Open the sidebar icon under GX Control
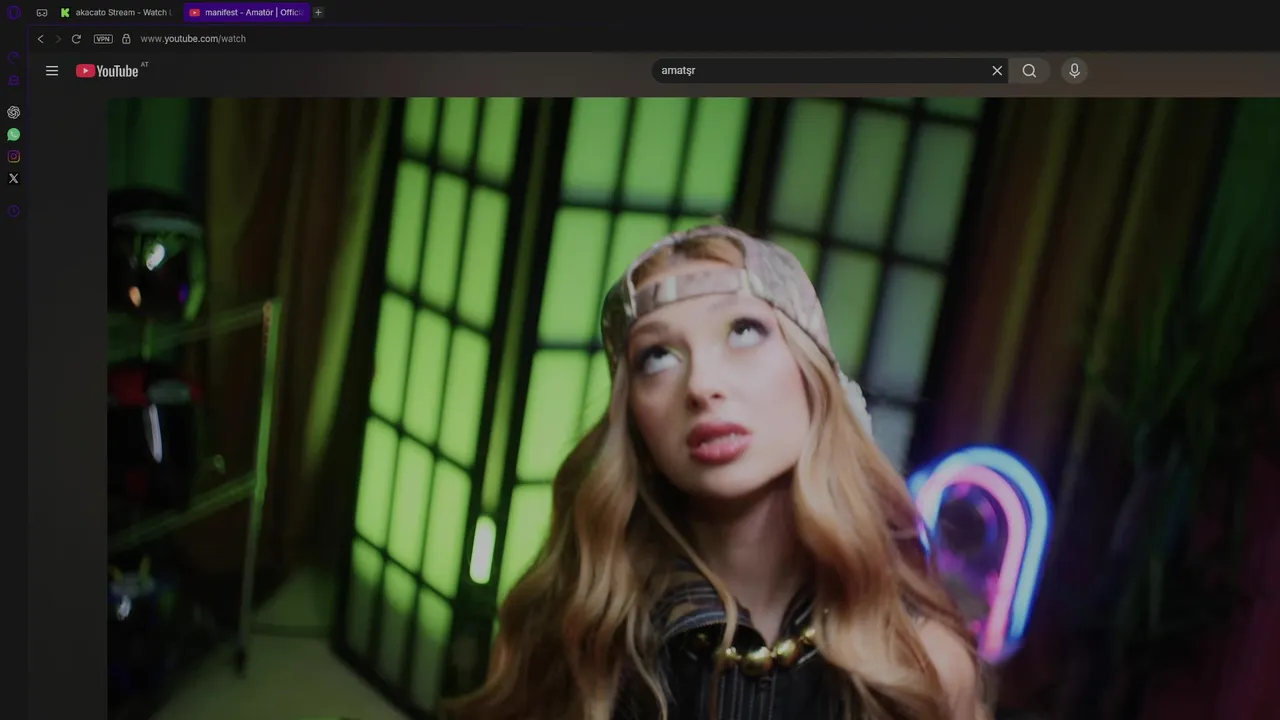The width and height of the screenshot is (1280, 720). click(14, 80)
